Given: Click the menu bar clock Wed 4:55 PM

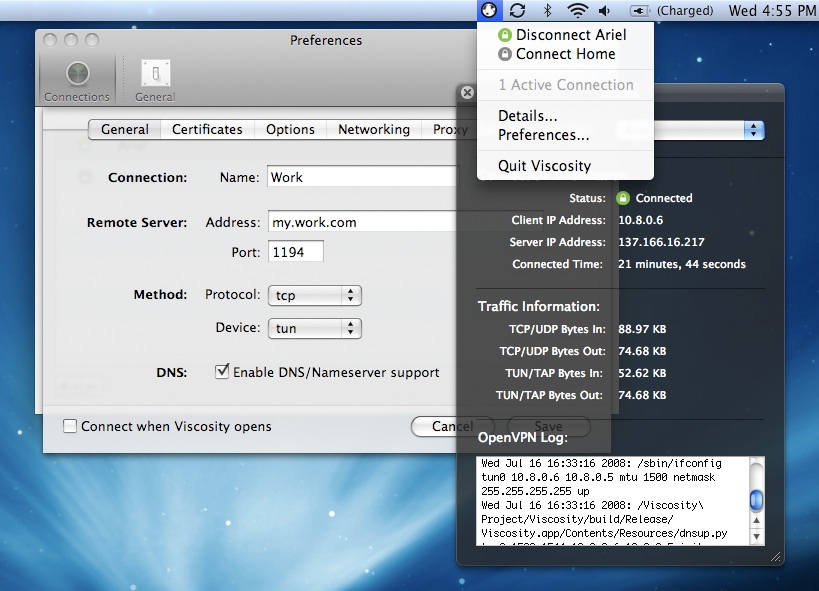Looking at the screenshot, I should [773, 10].
